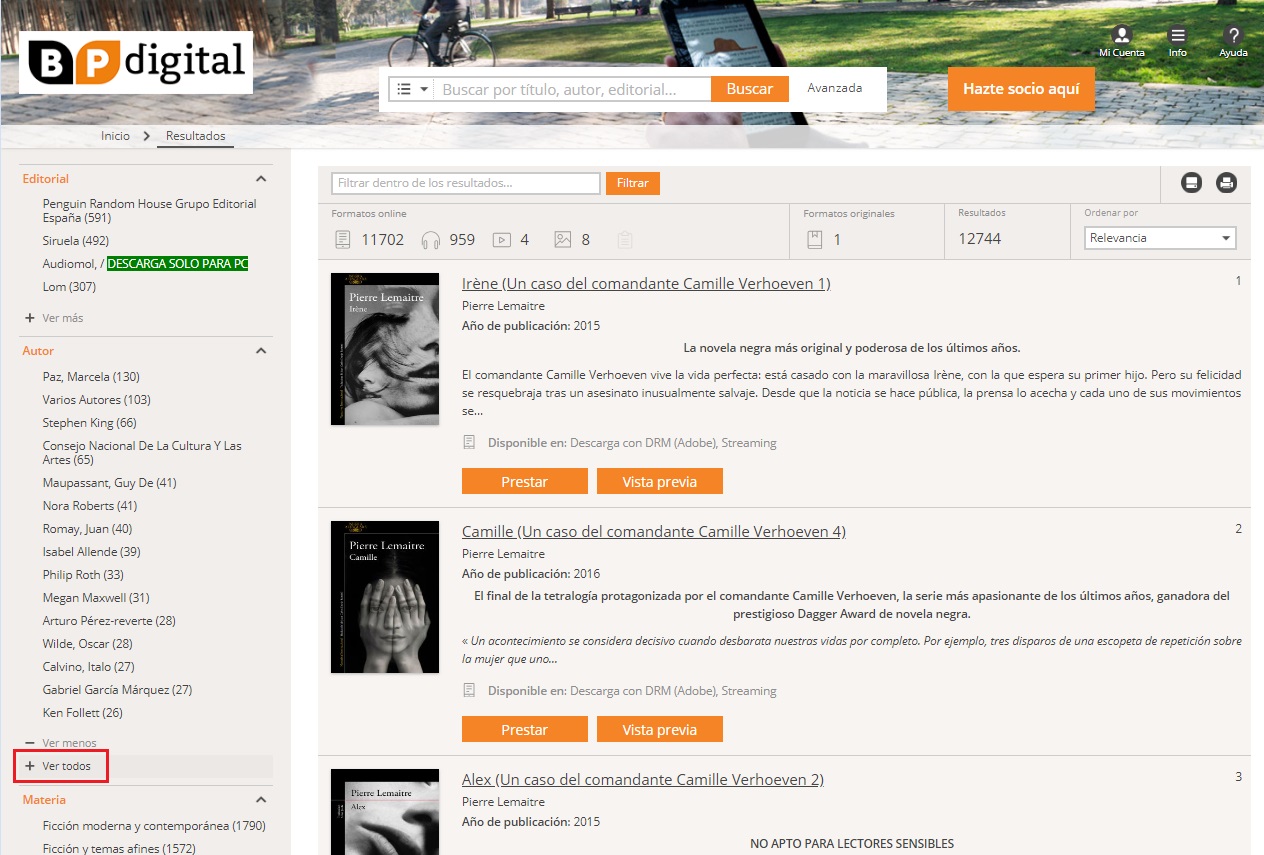Click the BP digital logo
The image size is (1264, 855).
click(x=136, y=62)
